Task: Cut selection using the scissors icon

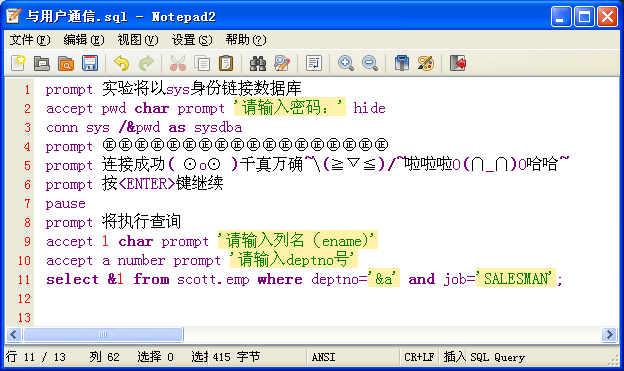Action: [x=178, y=63]
